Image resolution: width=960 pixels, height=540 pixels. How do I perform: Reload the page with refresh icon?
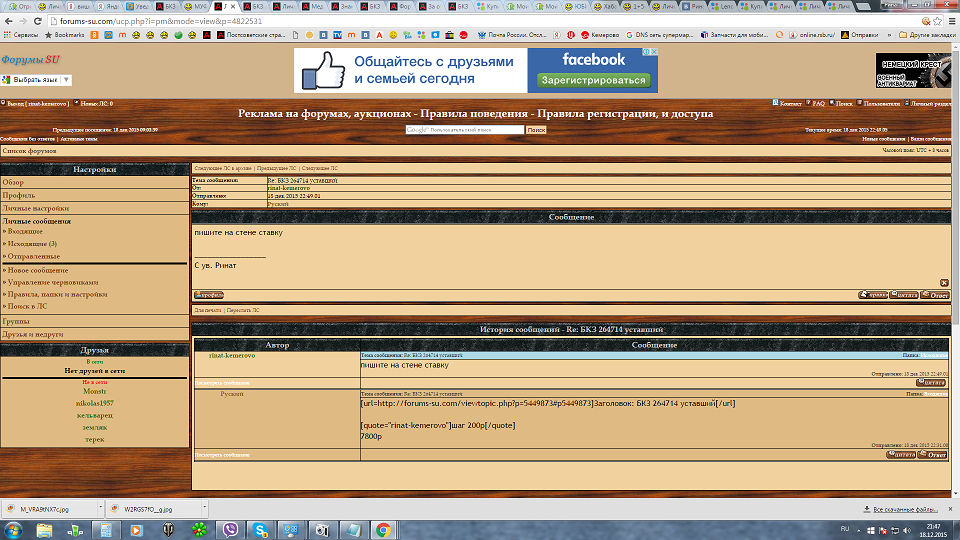[x=38, y=21]
